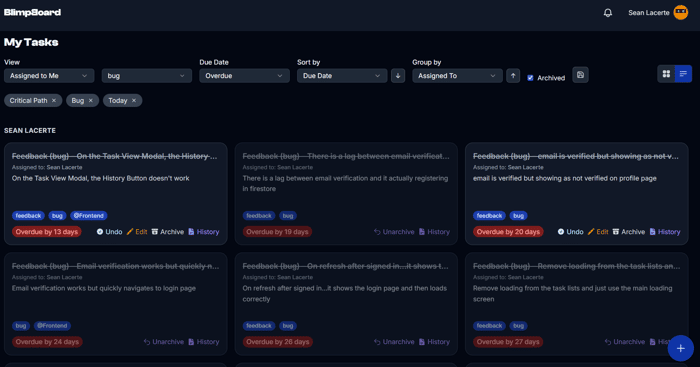Image resolution: width=700 pixels, height=367 pixels.
Task: Open the Group by Assigned To dropdown
Action: pos(457,76)
